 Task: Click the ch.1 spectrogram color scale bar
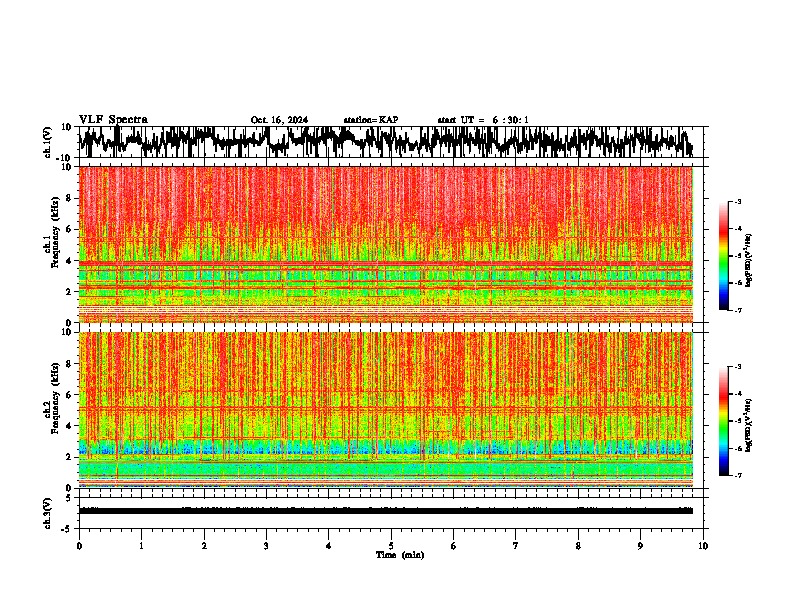[x=724, y=256]
